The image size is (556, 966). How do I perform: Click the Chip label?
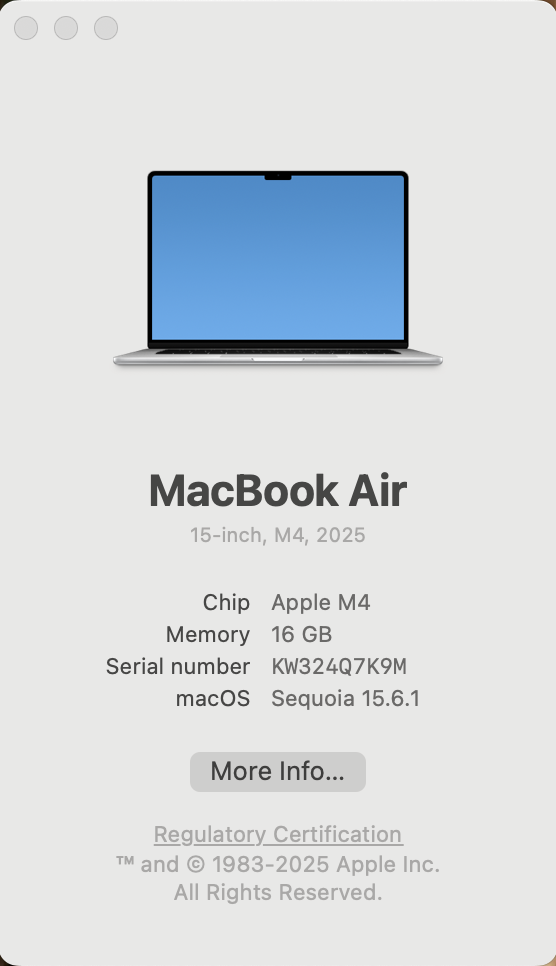coord(226,603)
